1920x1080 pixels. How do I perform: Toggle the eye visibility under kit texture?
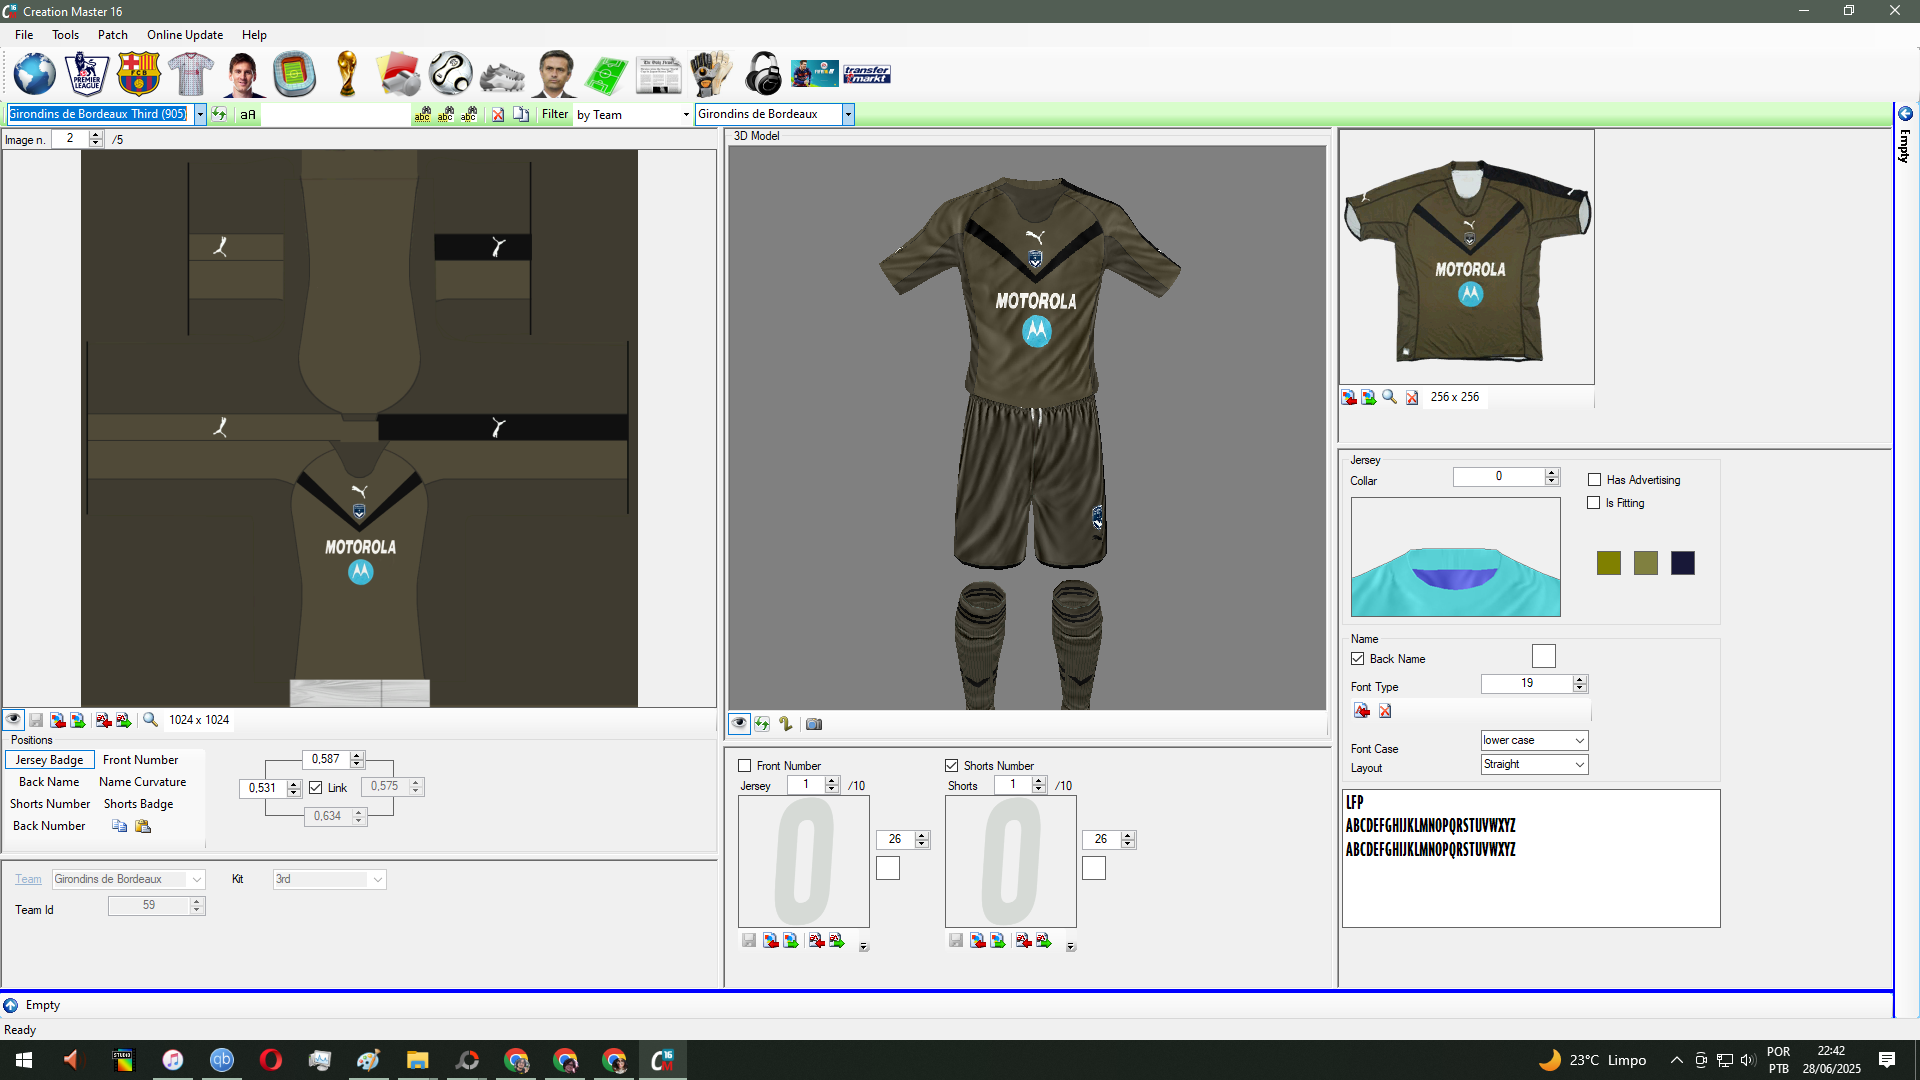tap(14, 720)
